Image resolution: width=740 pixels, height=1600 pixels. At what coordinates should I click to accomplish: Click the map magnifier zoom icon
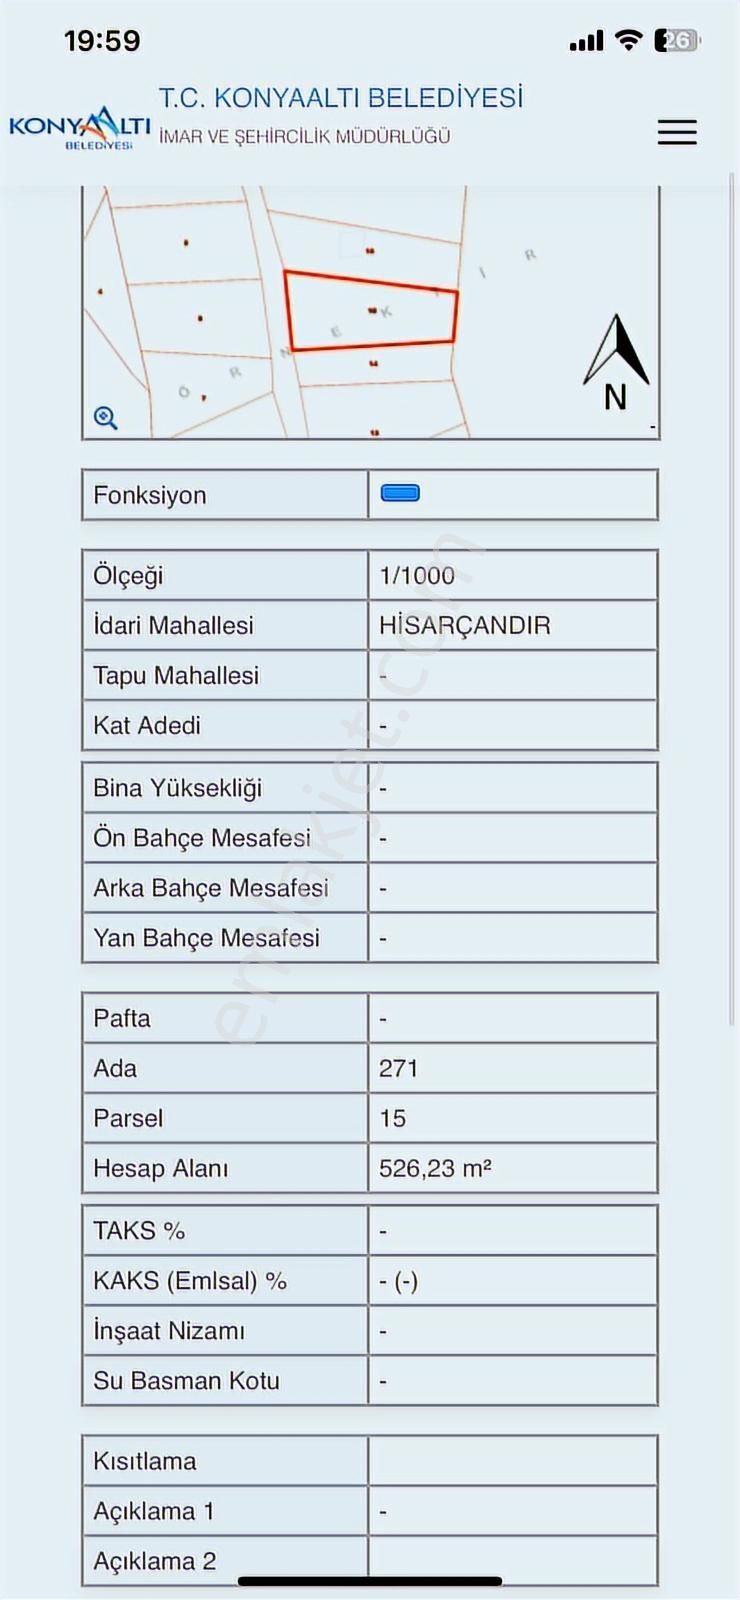point(106,417)
